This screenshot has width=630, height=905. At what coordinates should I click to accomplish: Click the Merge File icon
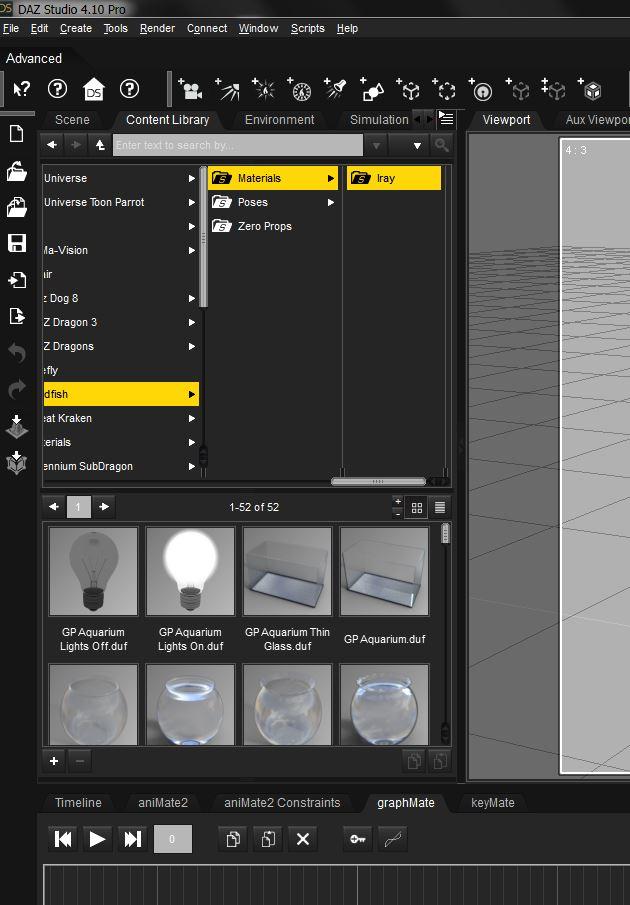click(x=17, y=207)
